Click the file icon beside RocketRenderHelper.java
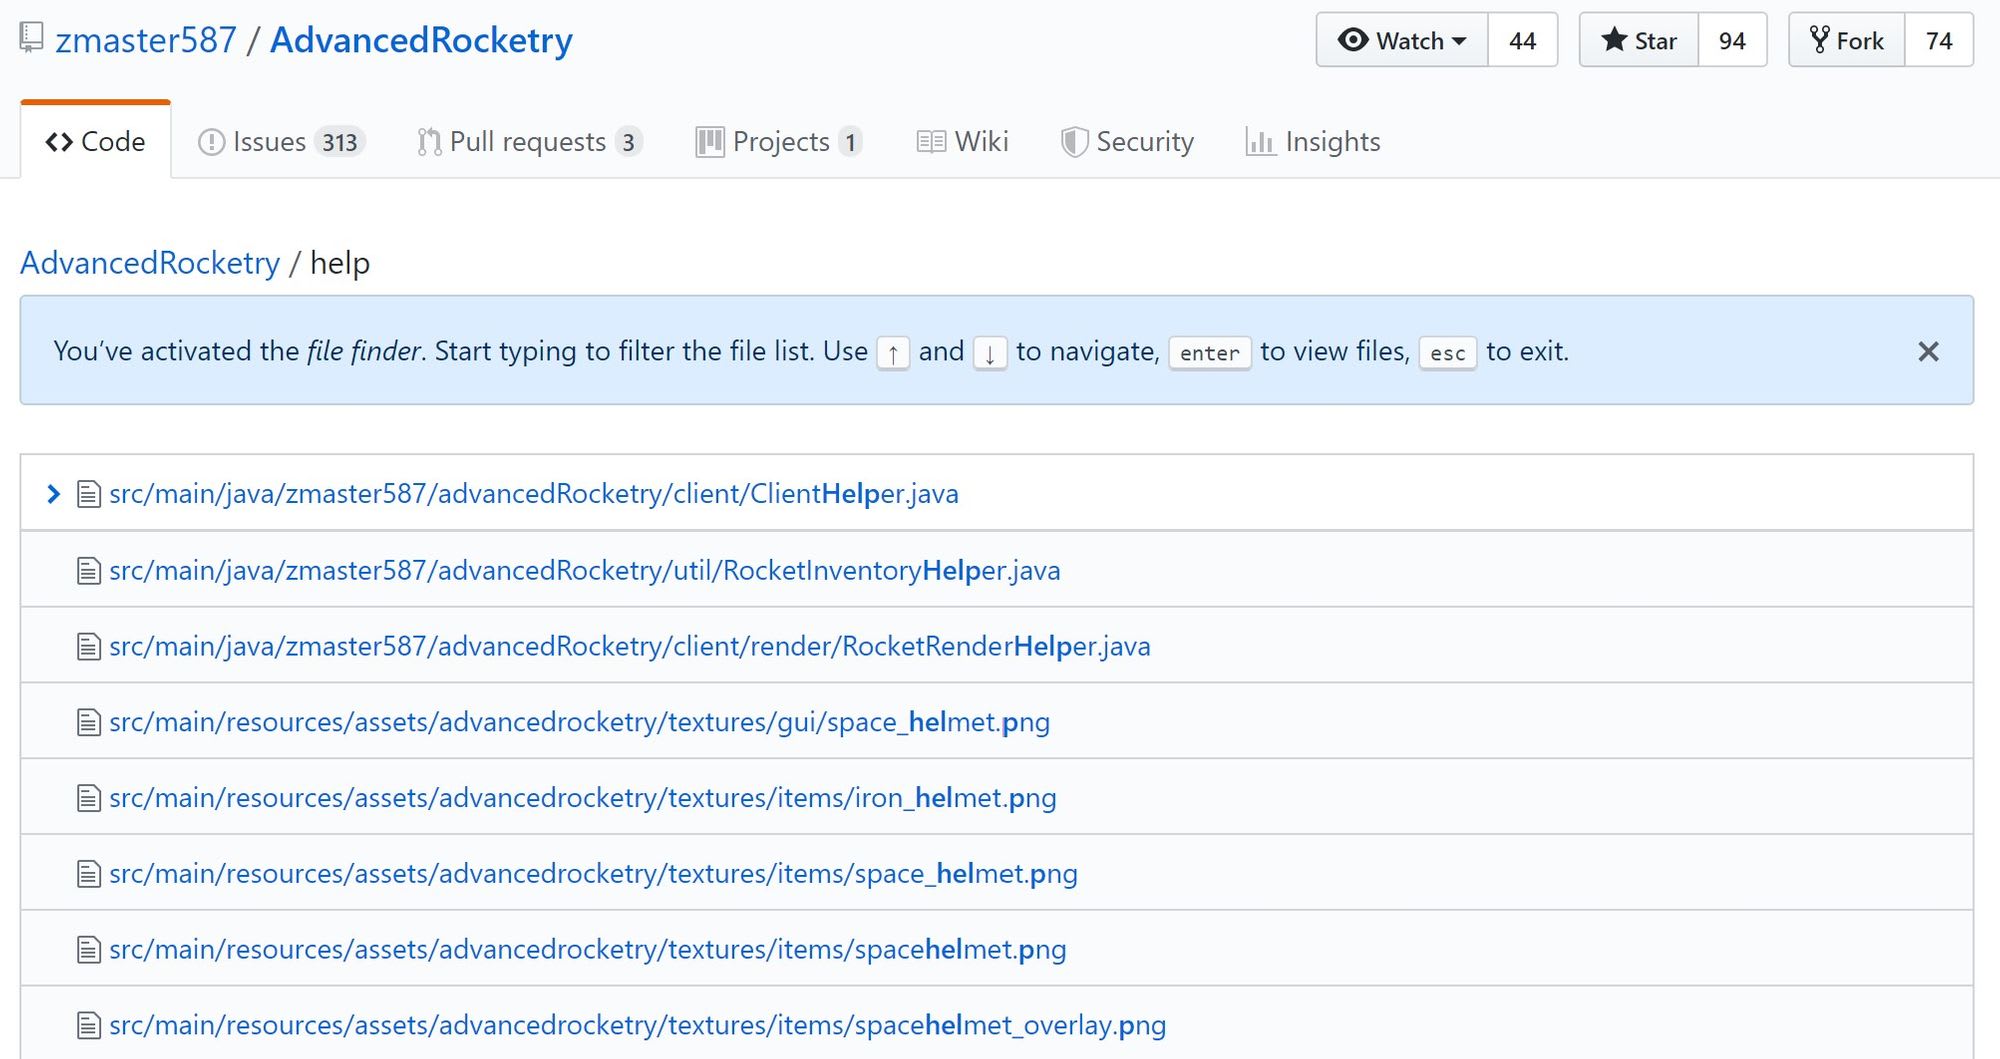This screenshot has width=2000, height=1059. coord(89,647)
